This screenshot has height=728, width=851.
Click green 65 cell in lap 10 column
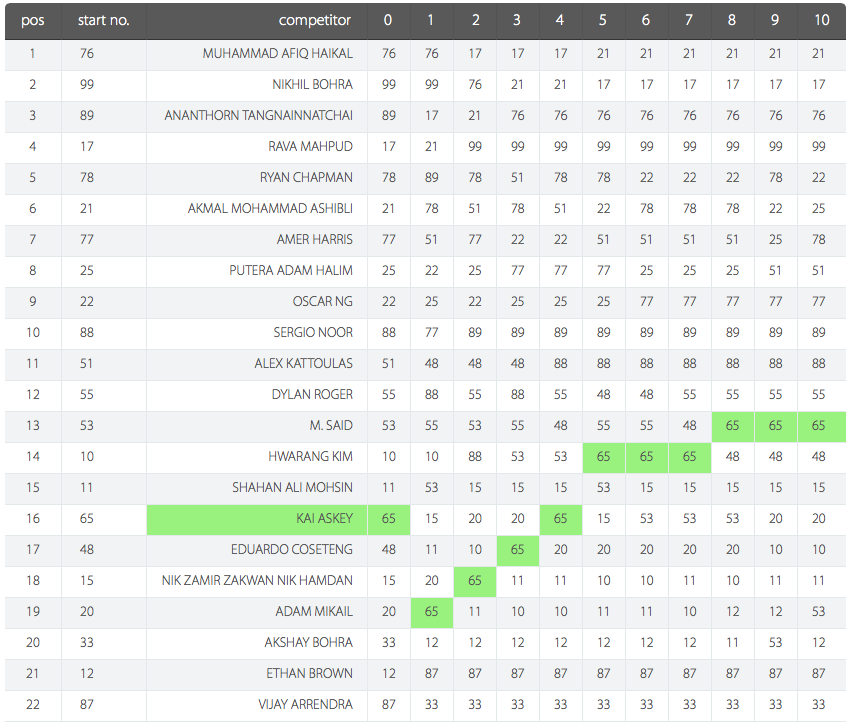pyautogui.click(x=822, y=426)
